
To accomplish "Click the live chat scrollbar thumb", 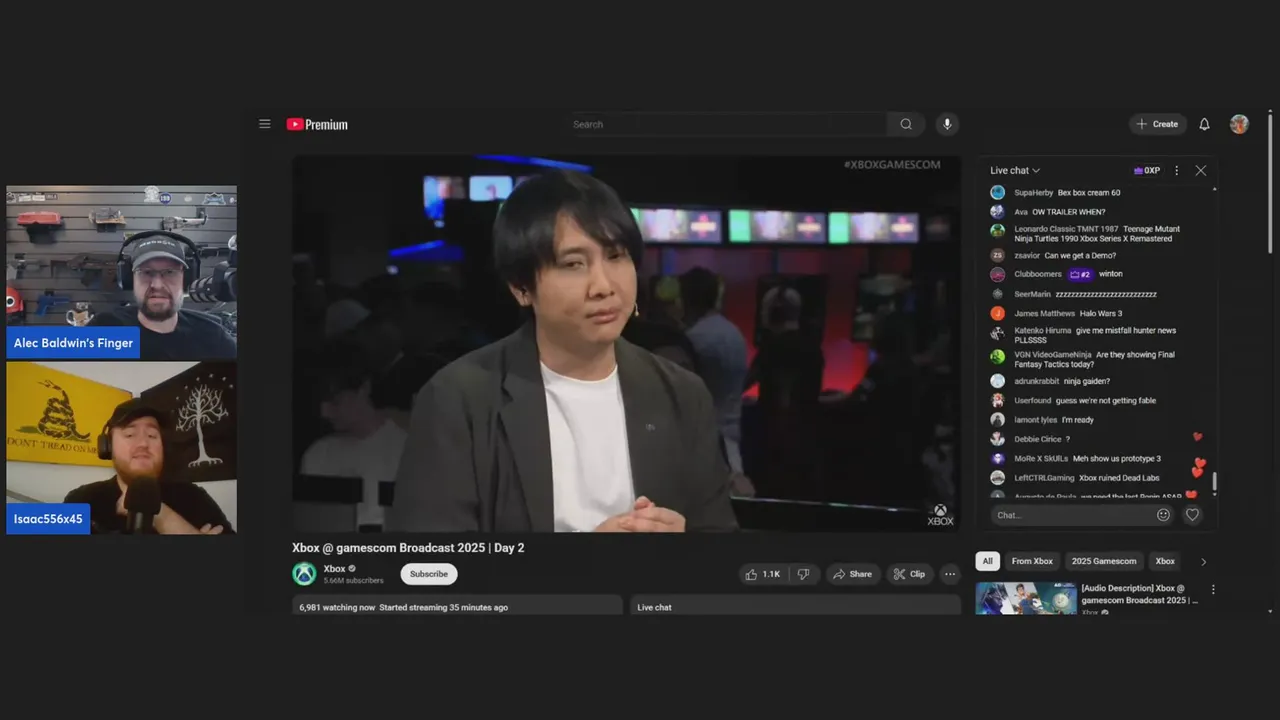I will coord(1215,482).
